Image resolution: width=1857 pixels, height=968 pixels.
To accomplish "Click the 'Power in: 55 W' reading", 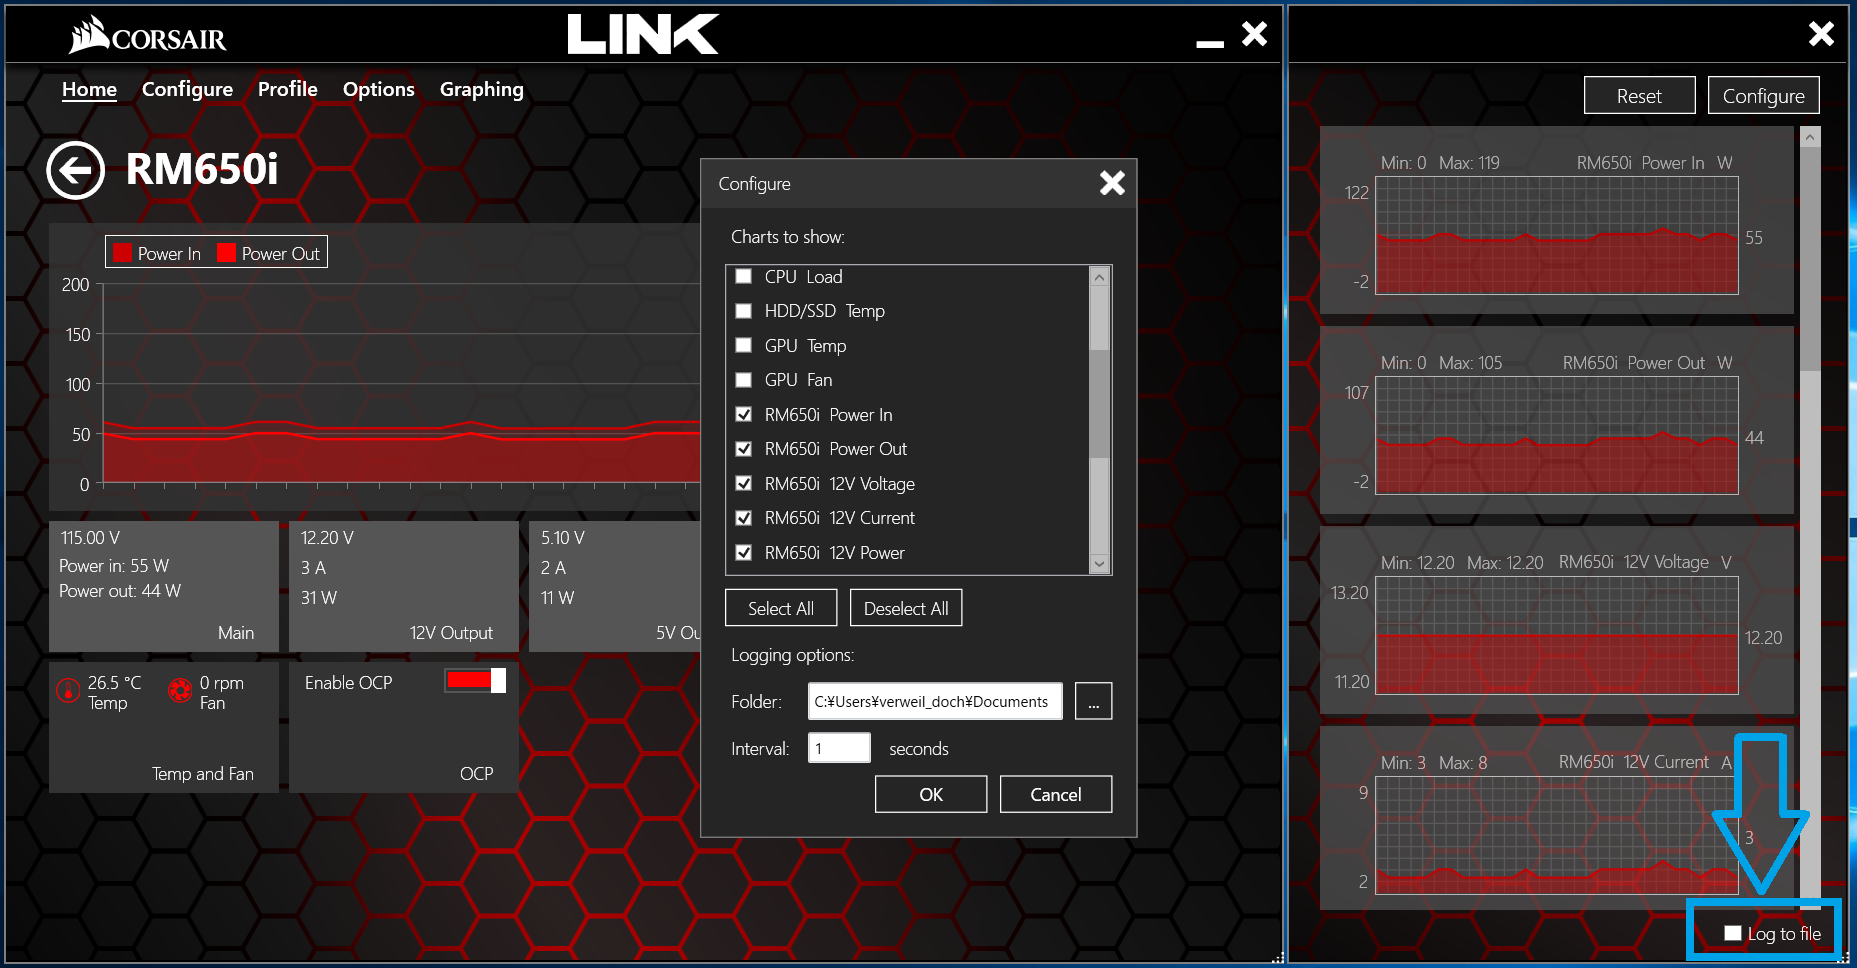I will click(x=114, y=565).
